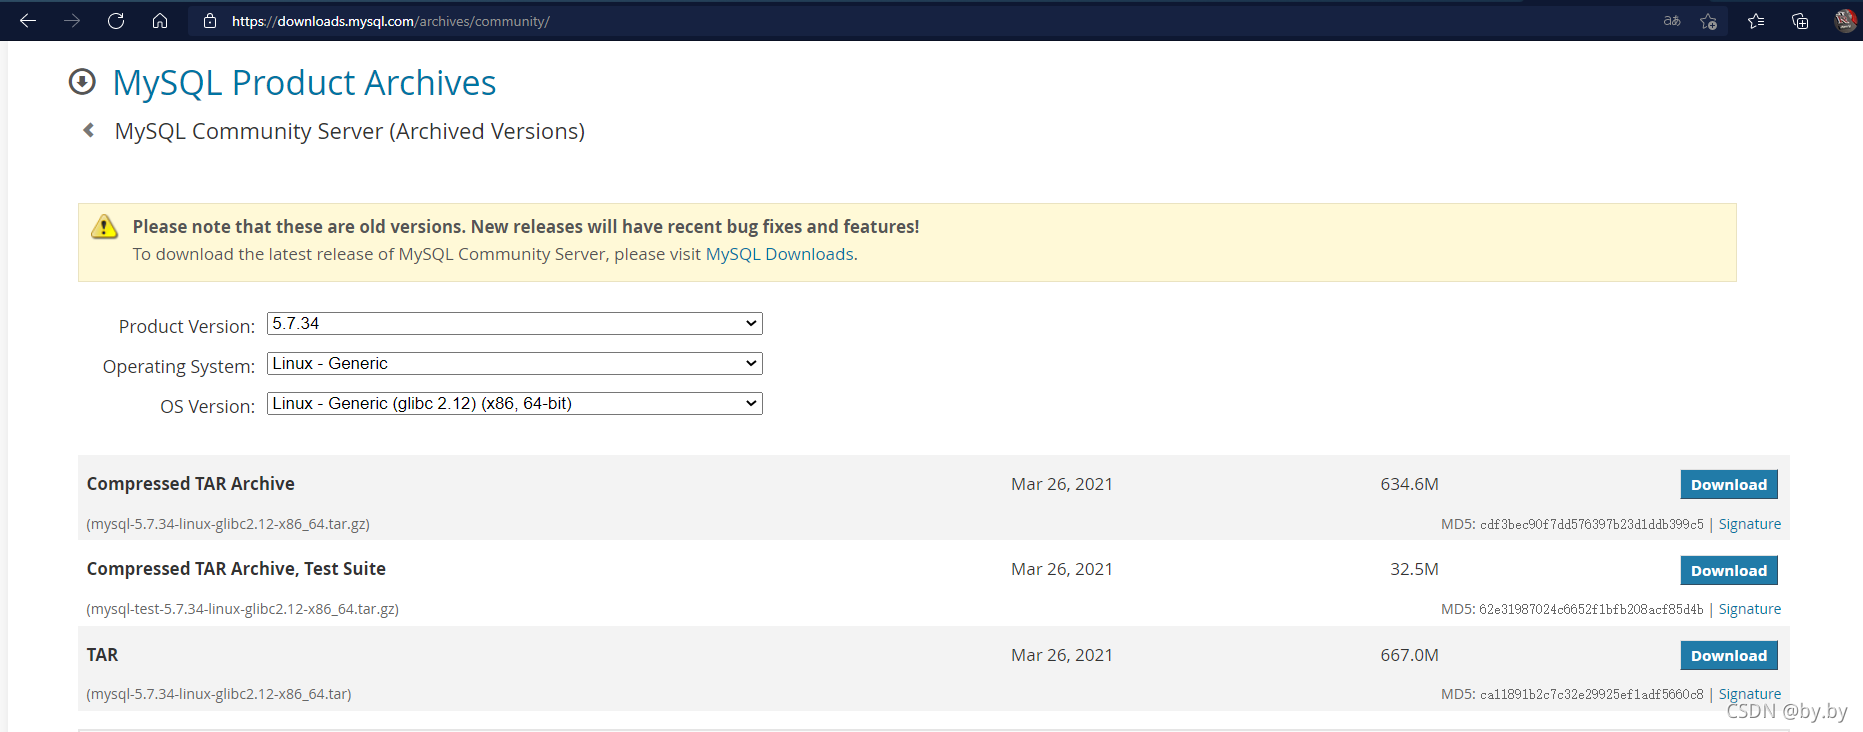This screenshot has width=1863, height=732.
Task: Click MD5 hash cdf3bec90f7dd576397b23d1ddb399c5
Action: click(x=1592, y=524)
